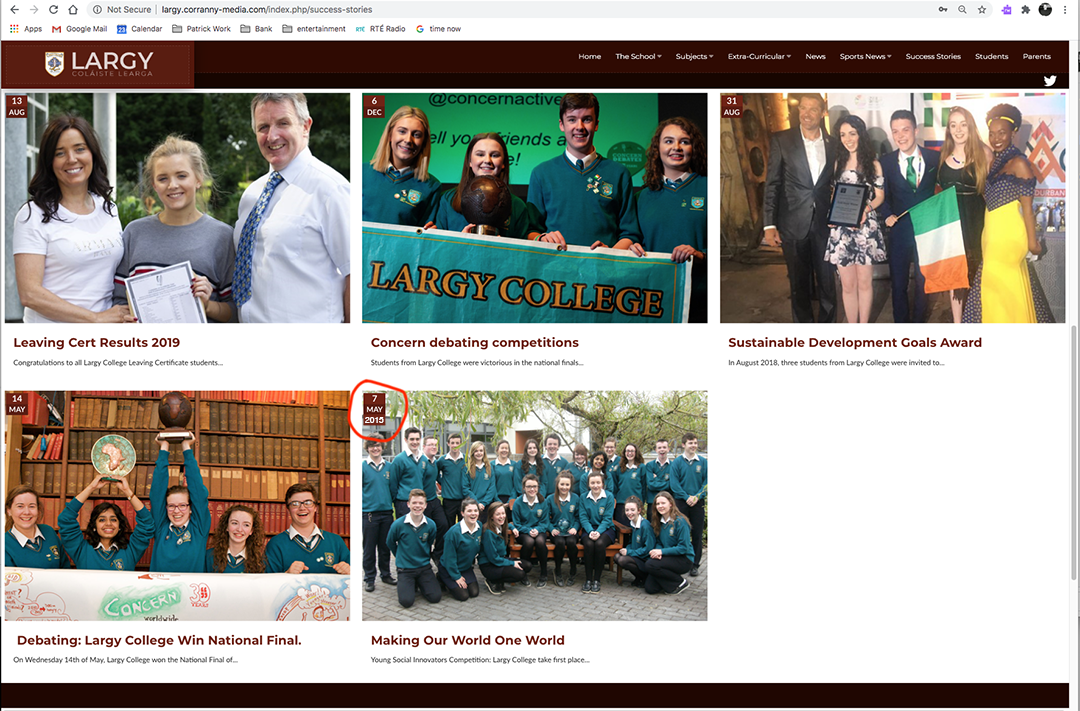Click the Concern debating competitions photo
This screenshot has height=711, width=1080.
534,208
